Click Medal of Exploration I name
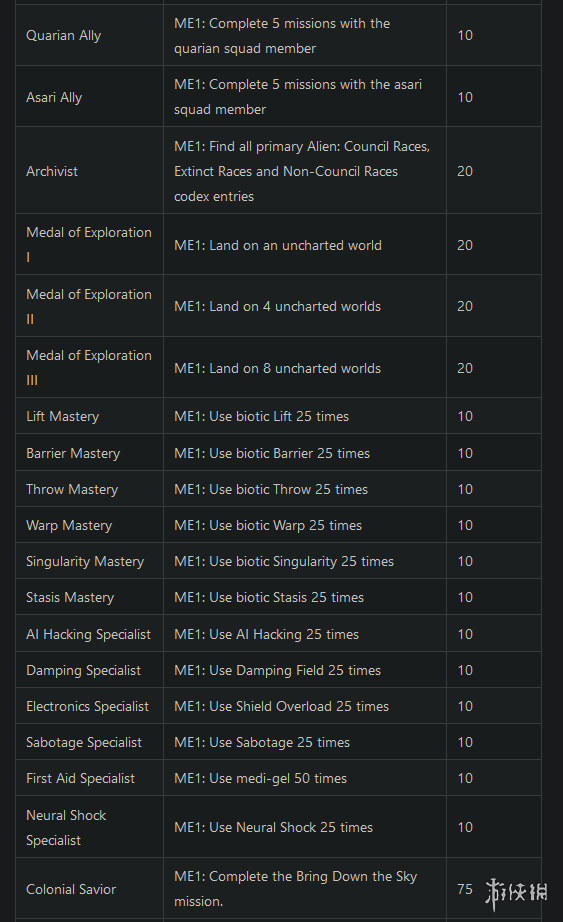The width and height of the screenshot is (563, 922). (89, 245)
